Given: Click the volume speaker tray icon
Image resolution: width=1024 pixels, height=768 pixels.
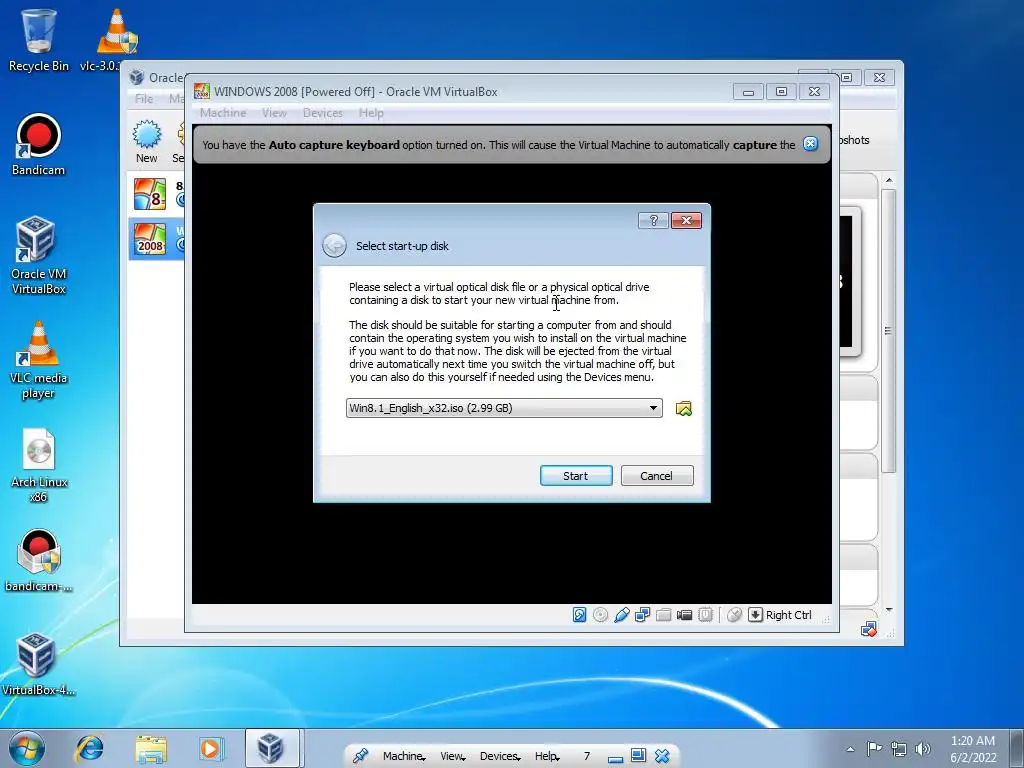Looking at the screenshot, I should tap(923, 749).
